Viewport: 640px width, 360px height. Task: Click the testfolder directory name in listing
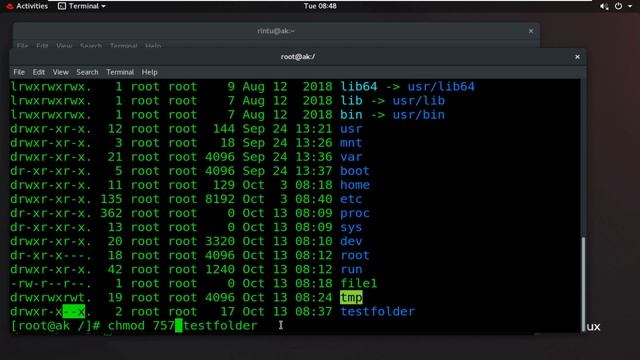click(x=378, y=312)
